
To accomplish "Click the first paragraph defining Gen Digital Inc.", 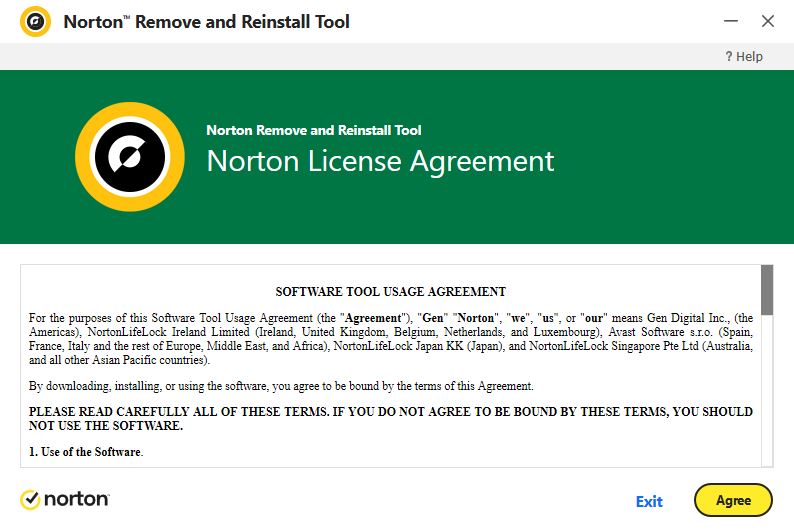I will [390, 339].
